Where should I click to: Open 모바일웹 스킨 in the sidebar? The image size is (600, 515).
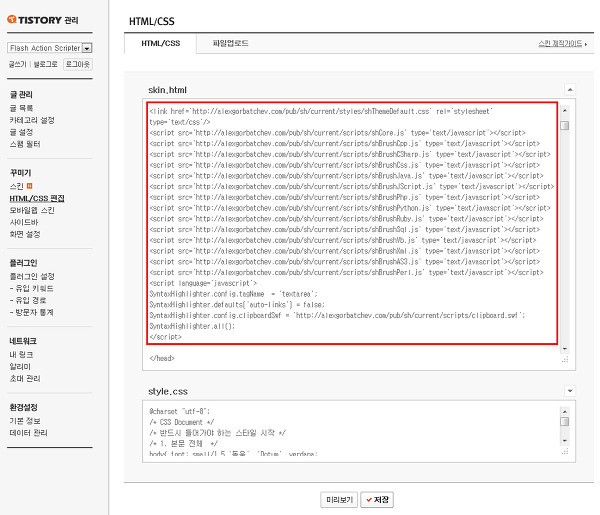click(32, 210)
